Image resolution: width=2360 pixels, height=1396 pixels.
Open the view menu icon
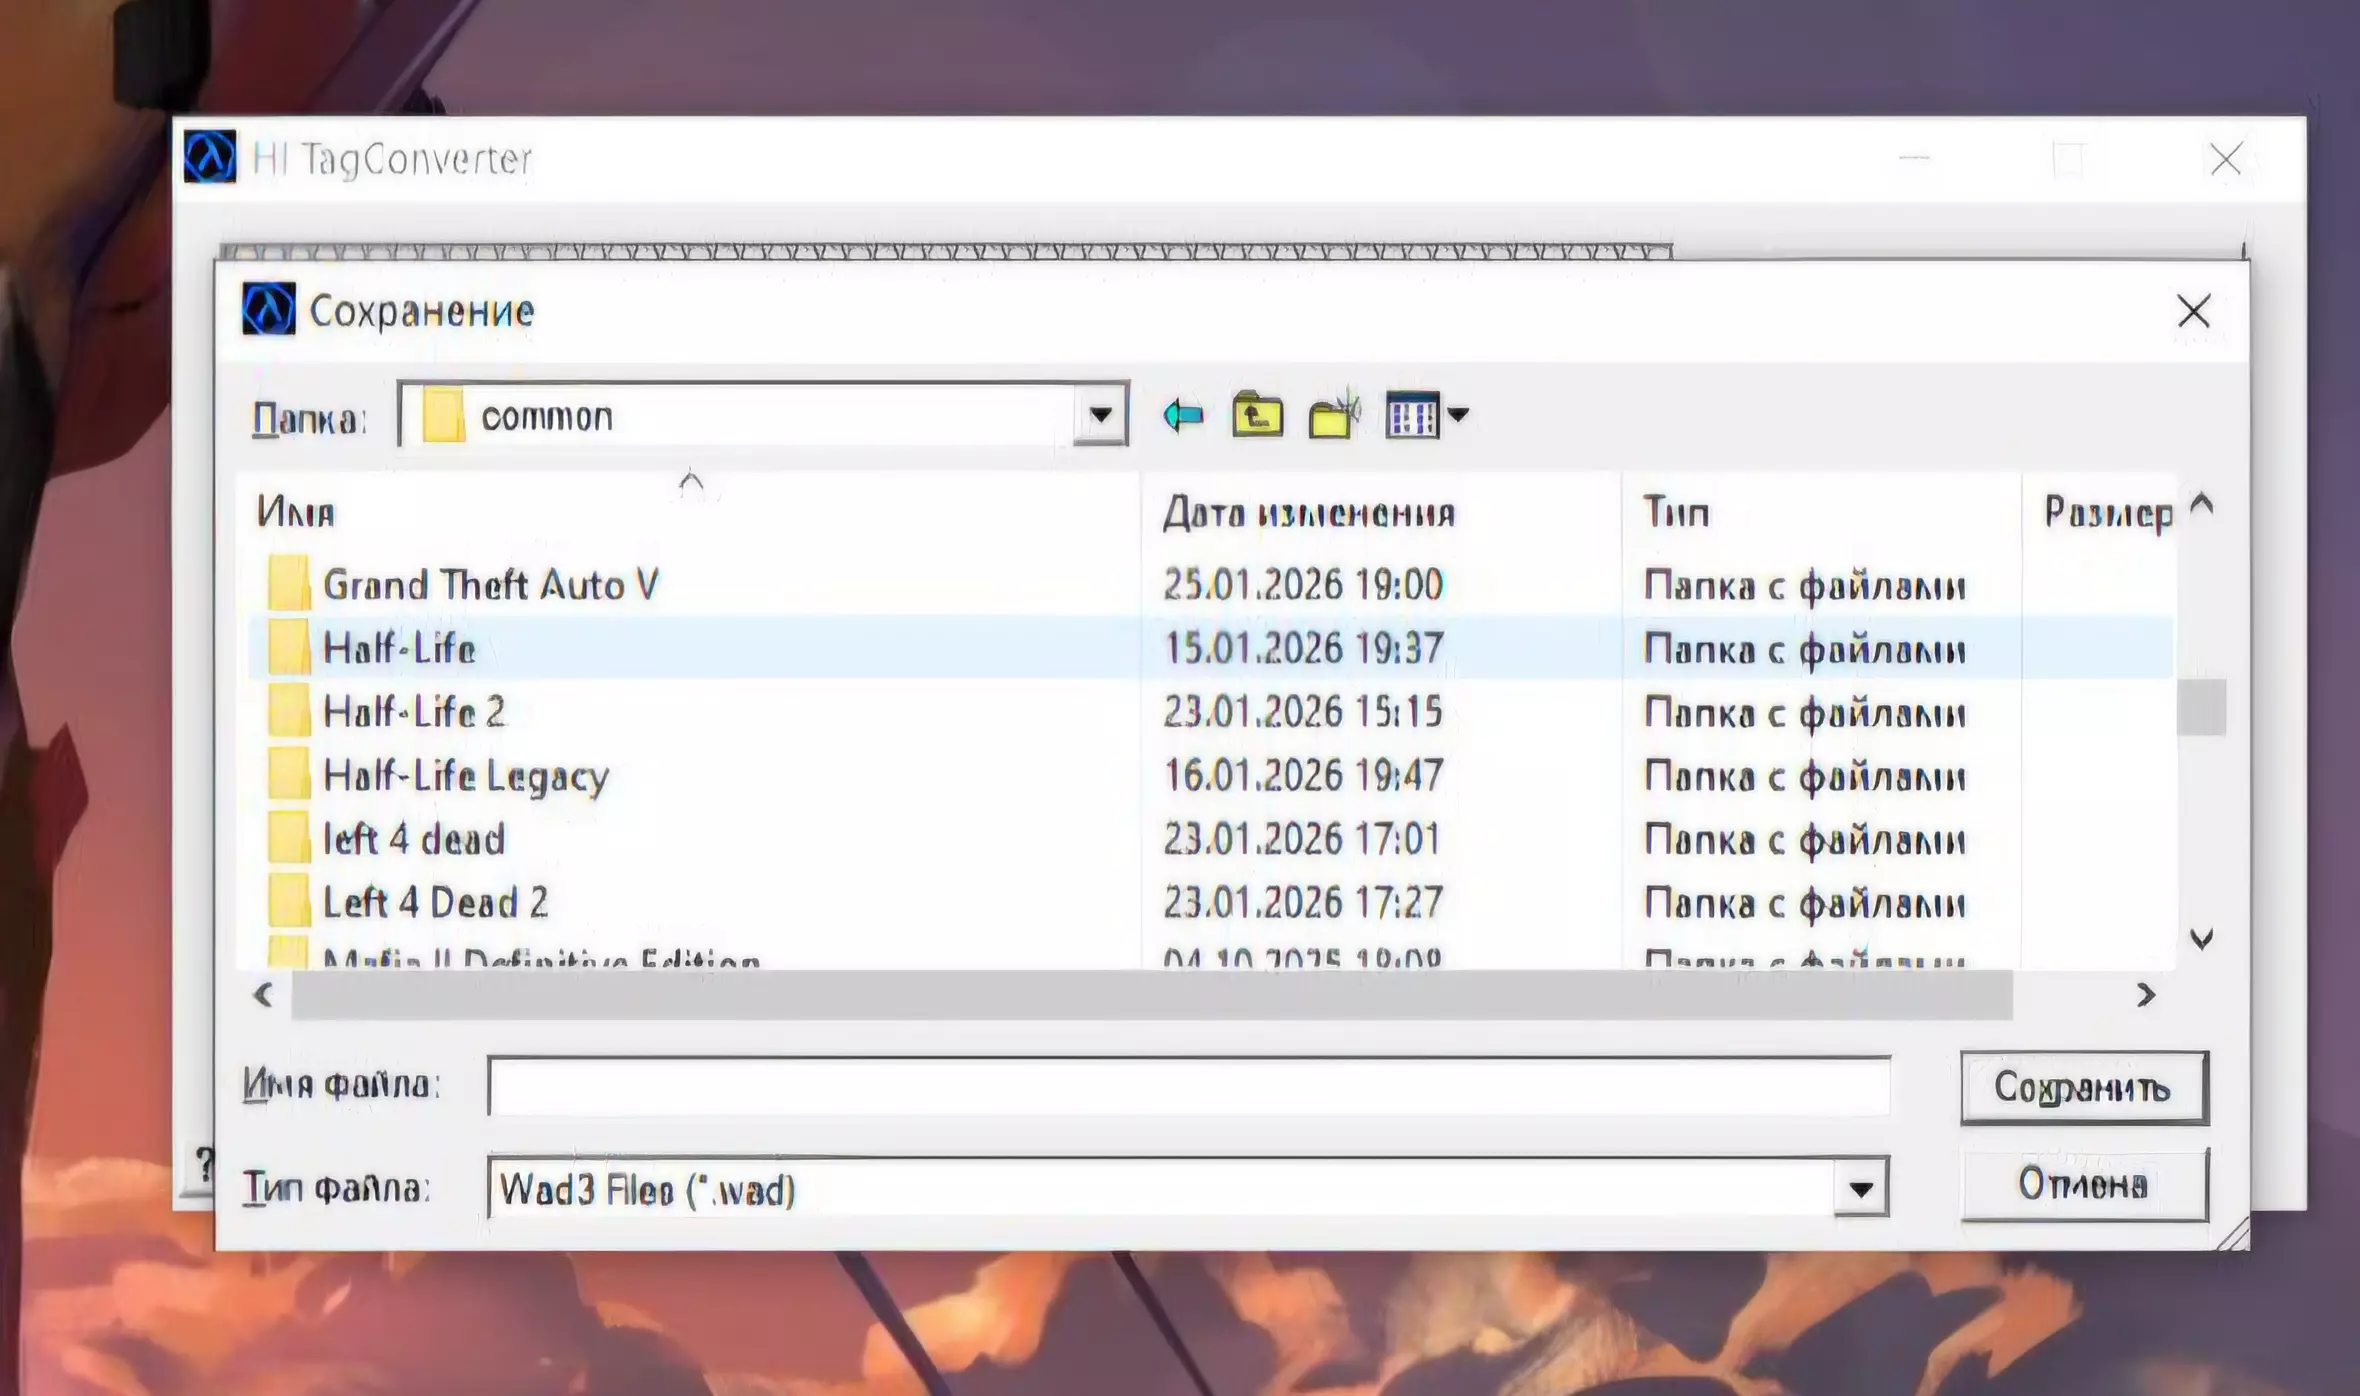(x=1411, y=414)
